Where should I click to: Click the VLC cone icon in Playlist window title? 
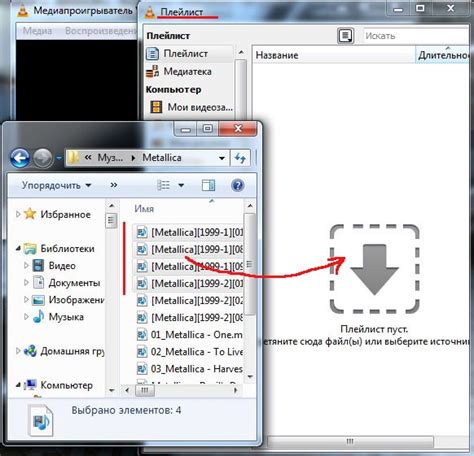(150, 12)
